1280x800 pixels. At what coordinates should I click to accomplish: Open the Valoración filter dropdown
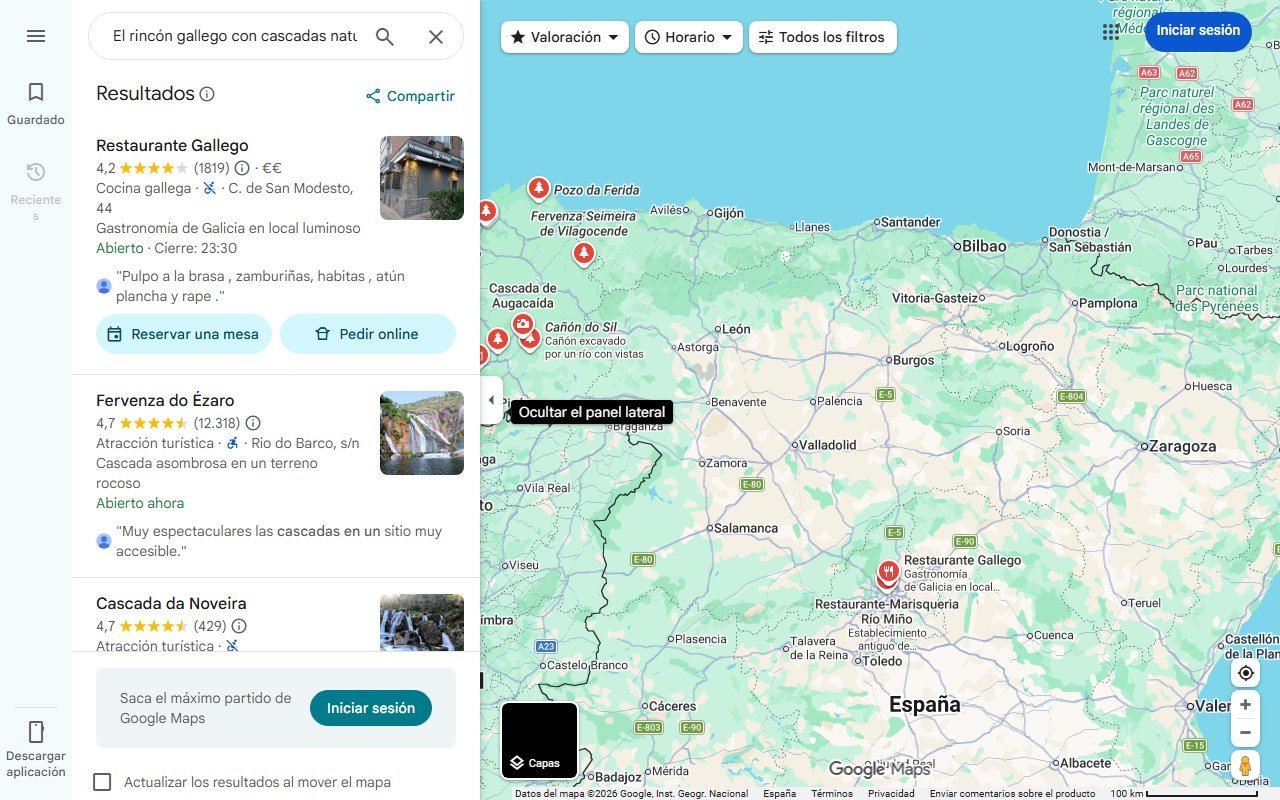(x=564, y=36)
